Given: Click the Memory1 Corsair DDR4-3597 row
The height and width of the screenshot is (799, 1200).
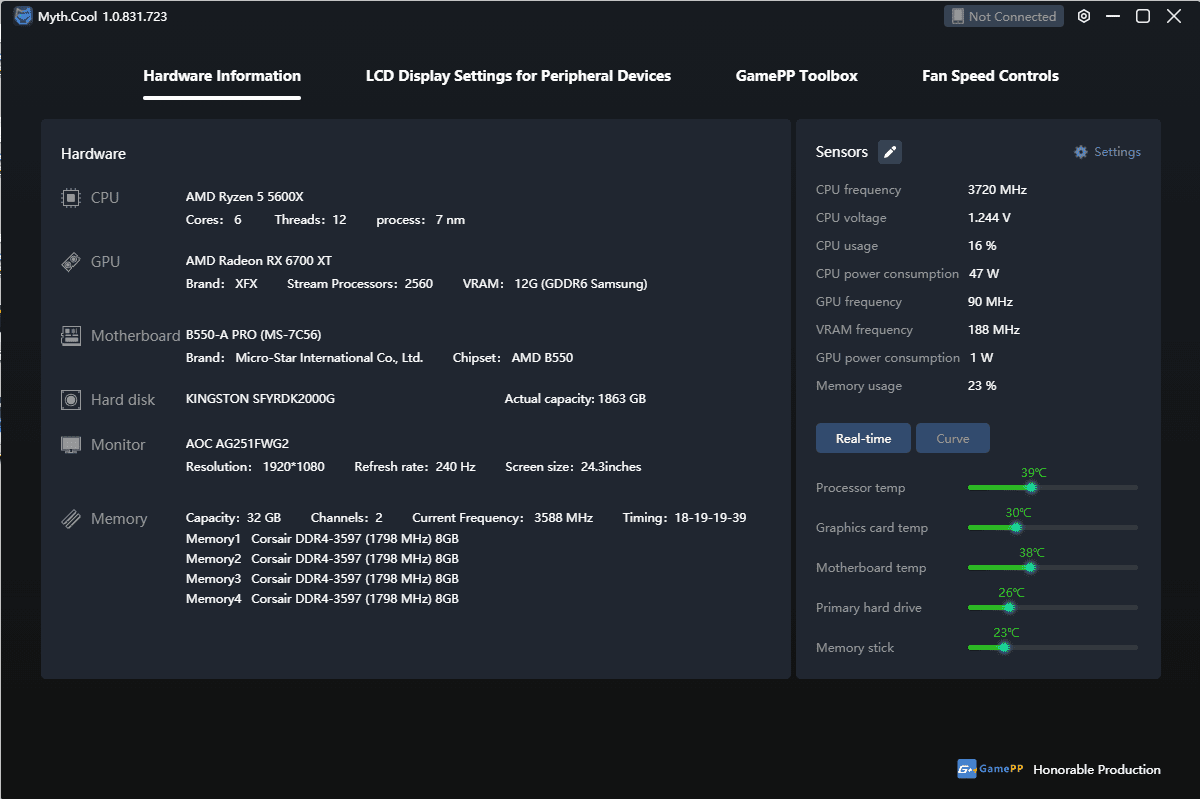Looking at the screenshot, I should 322,539.
